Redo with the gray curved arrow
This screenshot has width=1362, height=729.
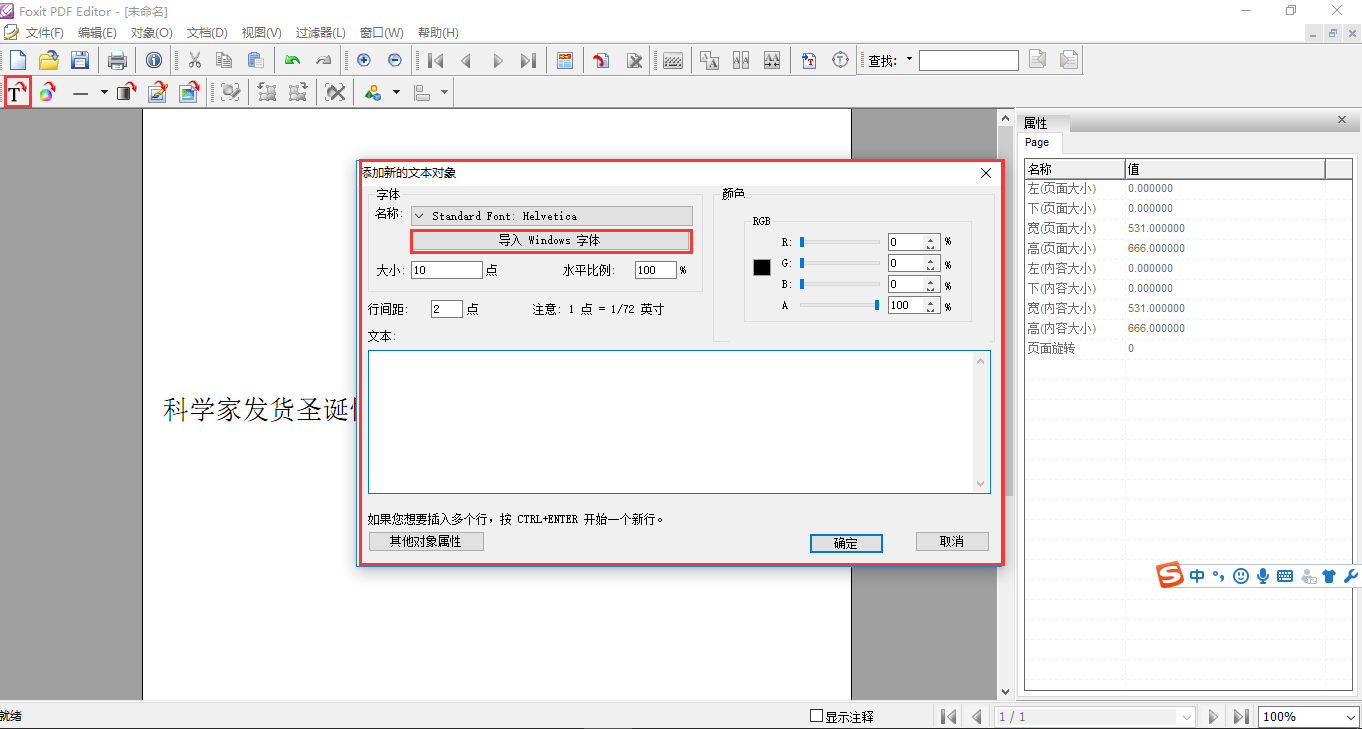tap(323, 60)
